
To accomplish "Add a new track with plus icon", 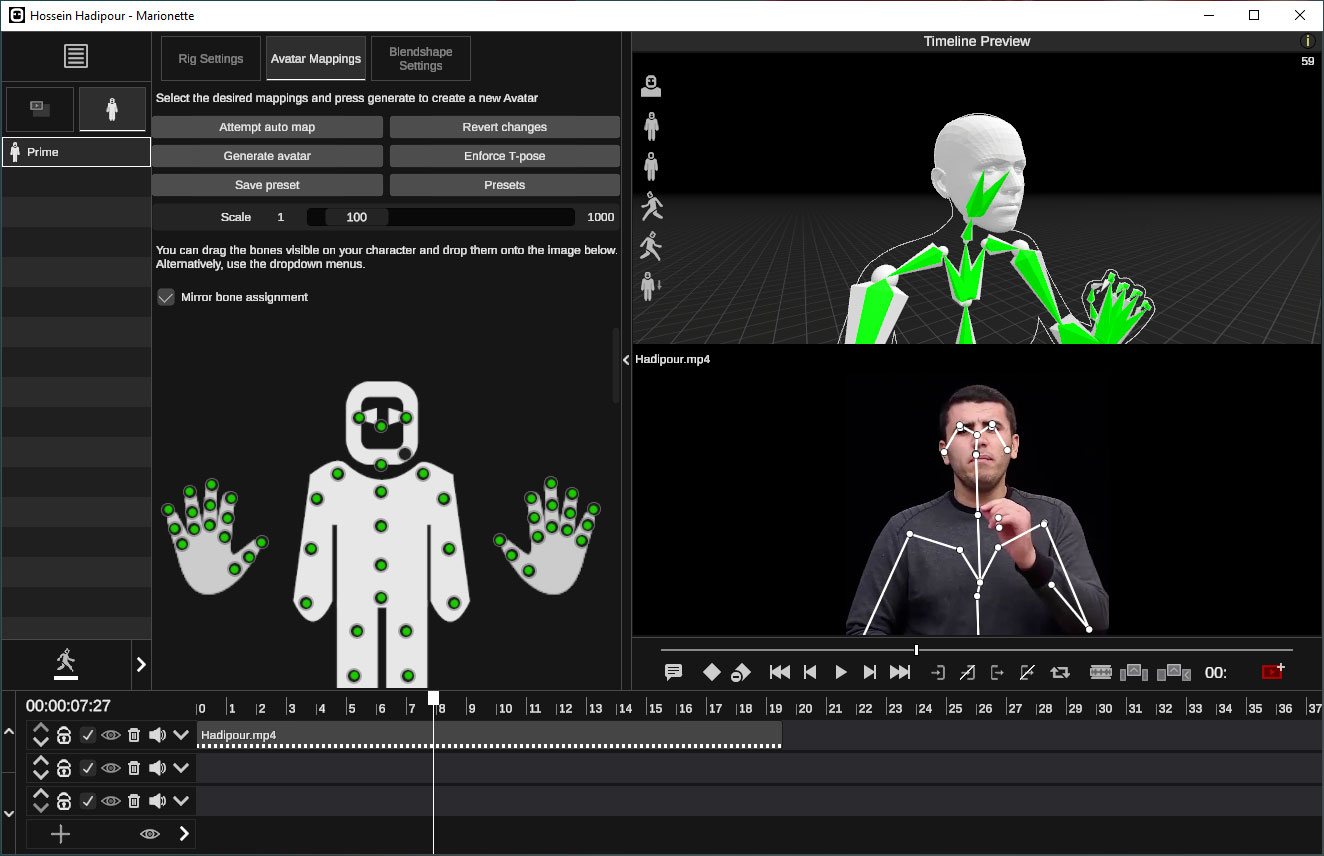I will click(60, 834).
